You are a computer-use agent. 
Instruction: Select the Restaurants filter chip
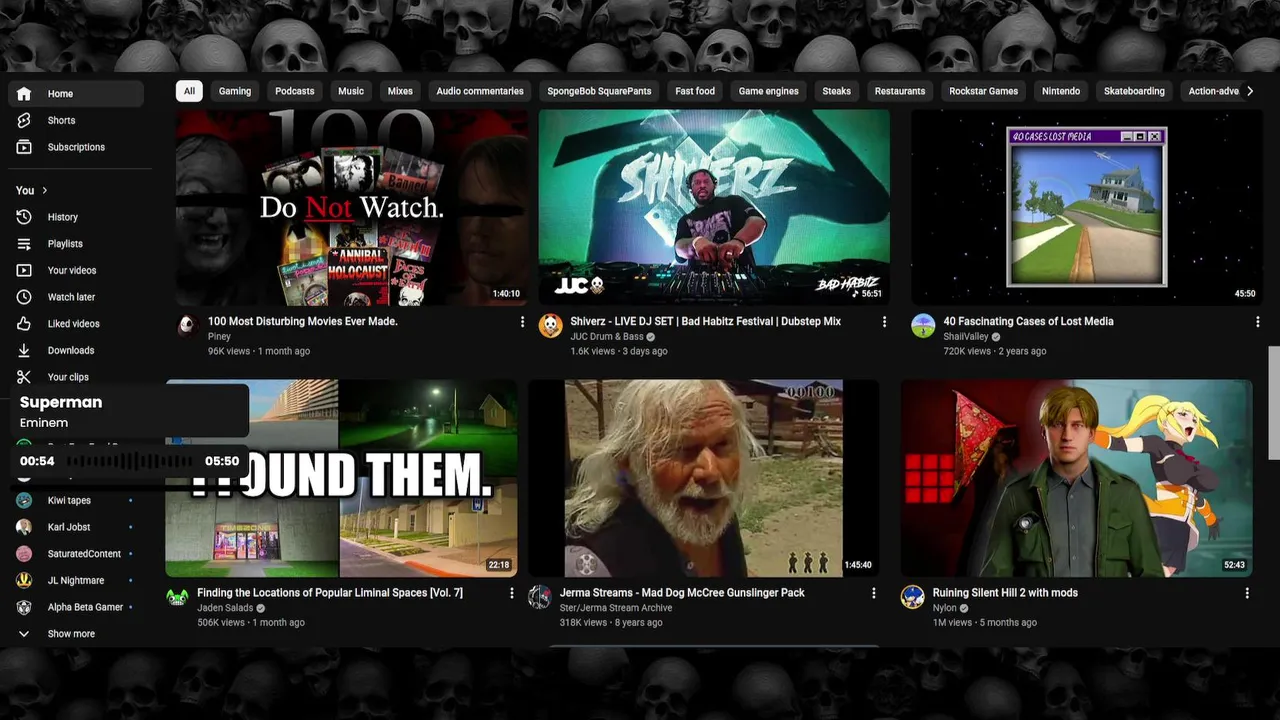pyautogui.click(x=900, y=91)
